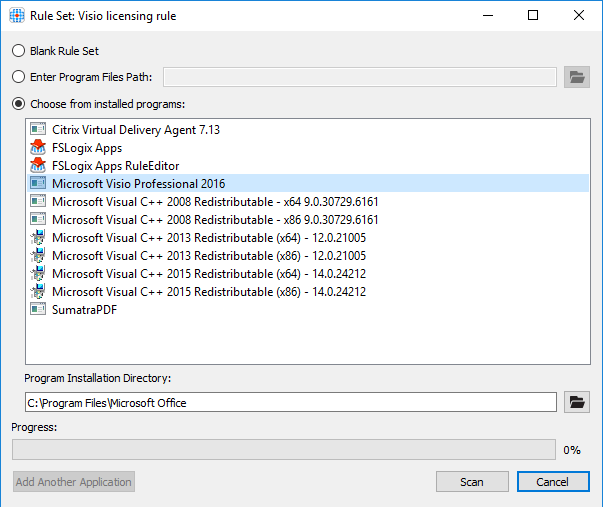Select Microsoft Visual C++ 2015 x86 entry
Image resolution: width=603 pixels, height=507 pixels.
(208, 292)
